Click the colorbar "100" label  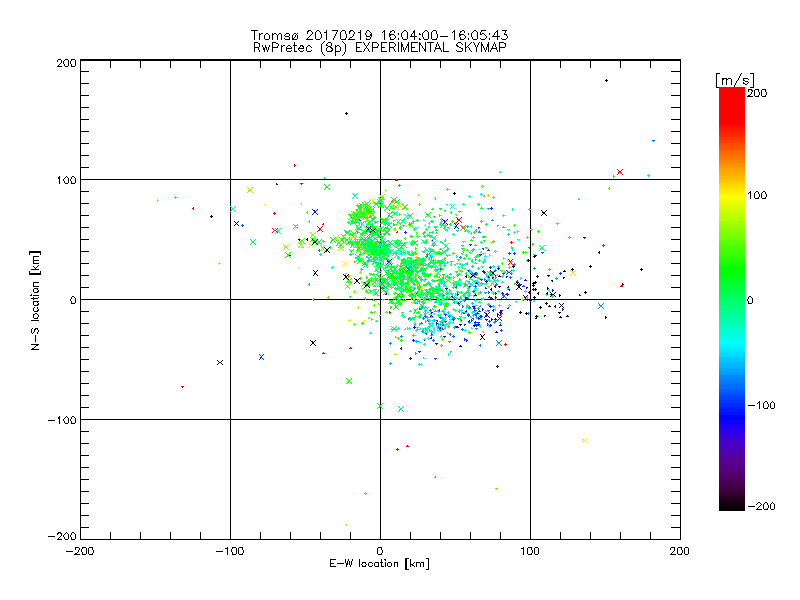coord(757,195)
